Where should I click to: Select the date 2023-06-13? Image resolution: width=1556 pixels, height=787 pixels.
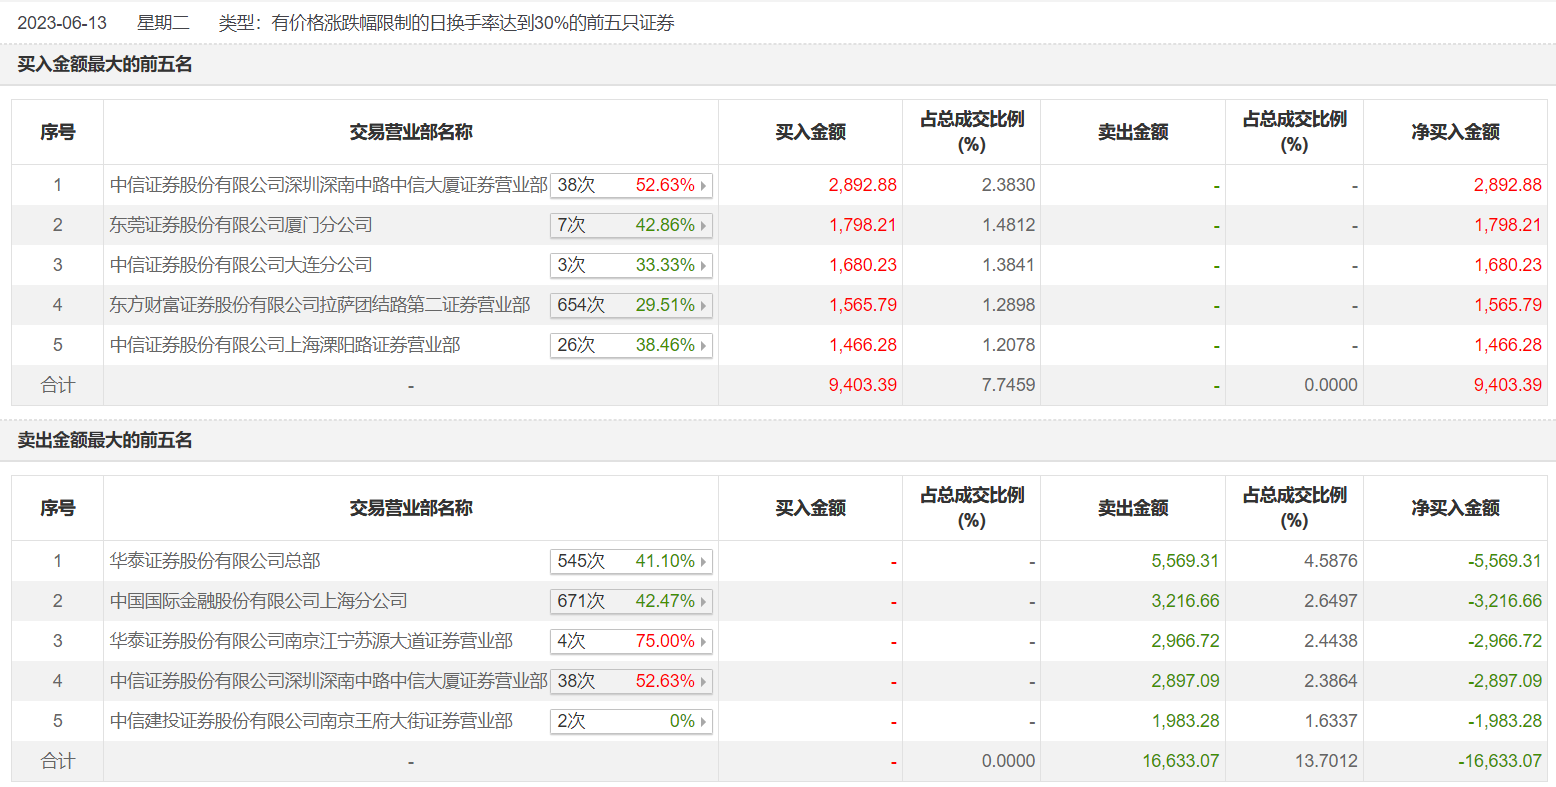[62, 23]
